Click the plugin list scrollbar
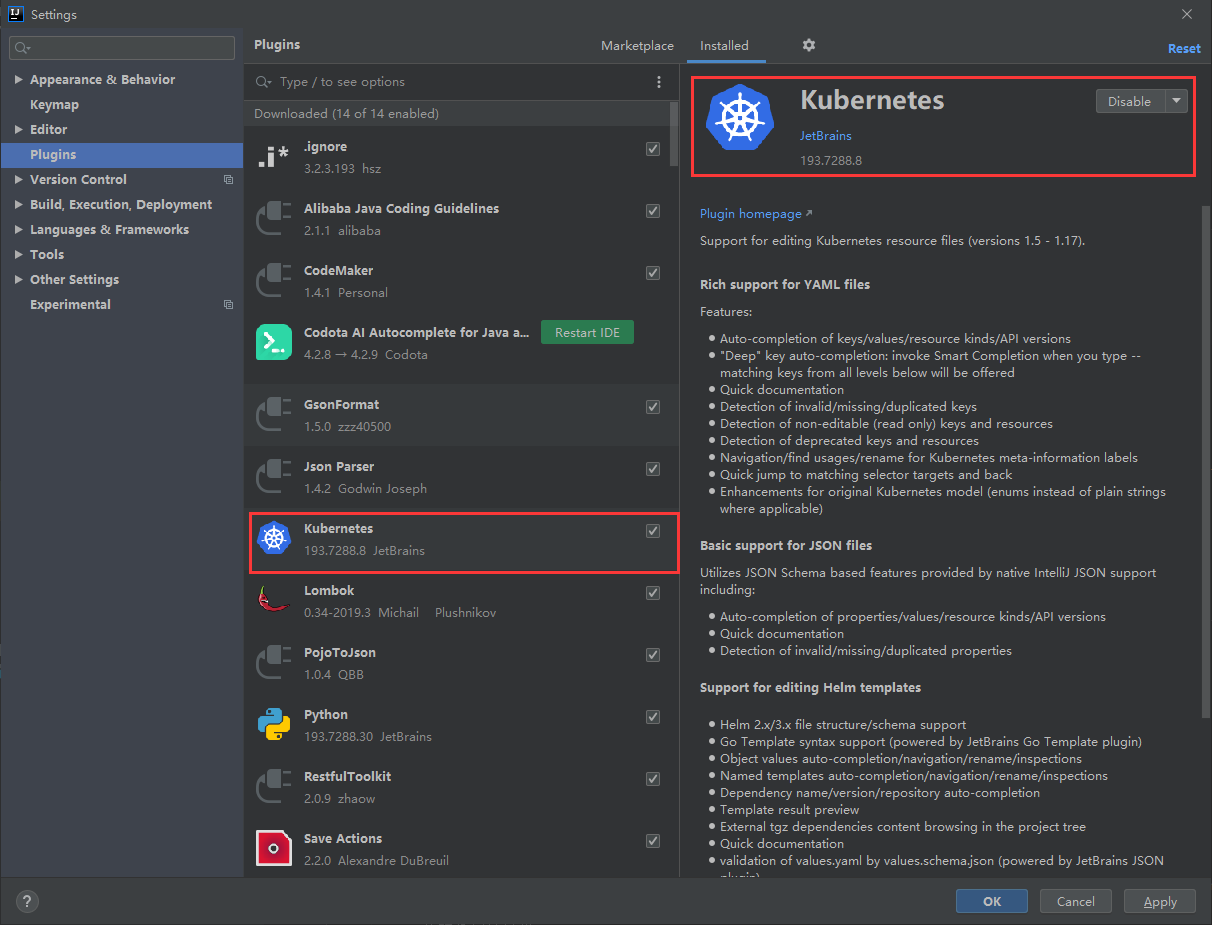Screen dimensions: 1212x925 [x=674, y=135]
